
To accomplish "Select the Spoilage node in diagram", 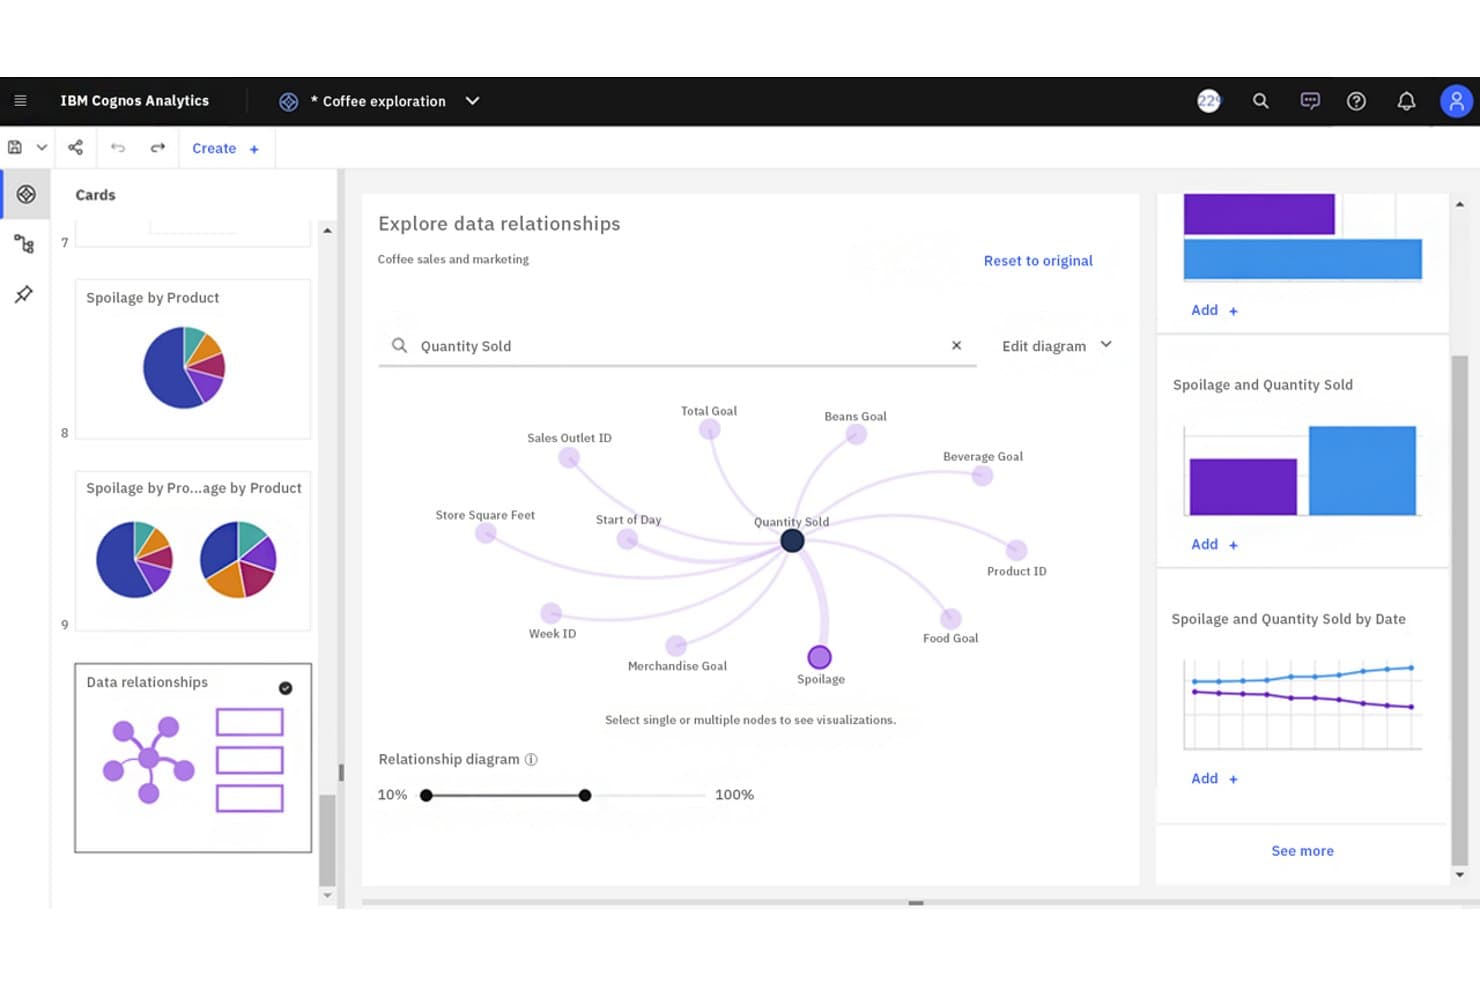I will tap(819, 657).
